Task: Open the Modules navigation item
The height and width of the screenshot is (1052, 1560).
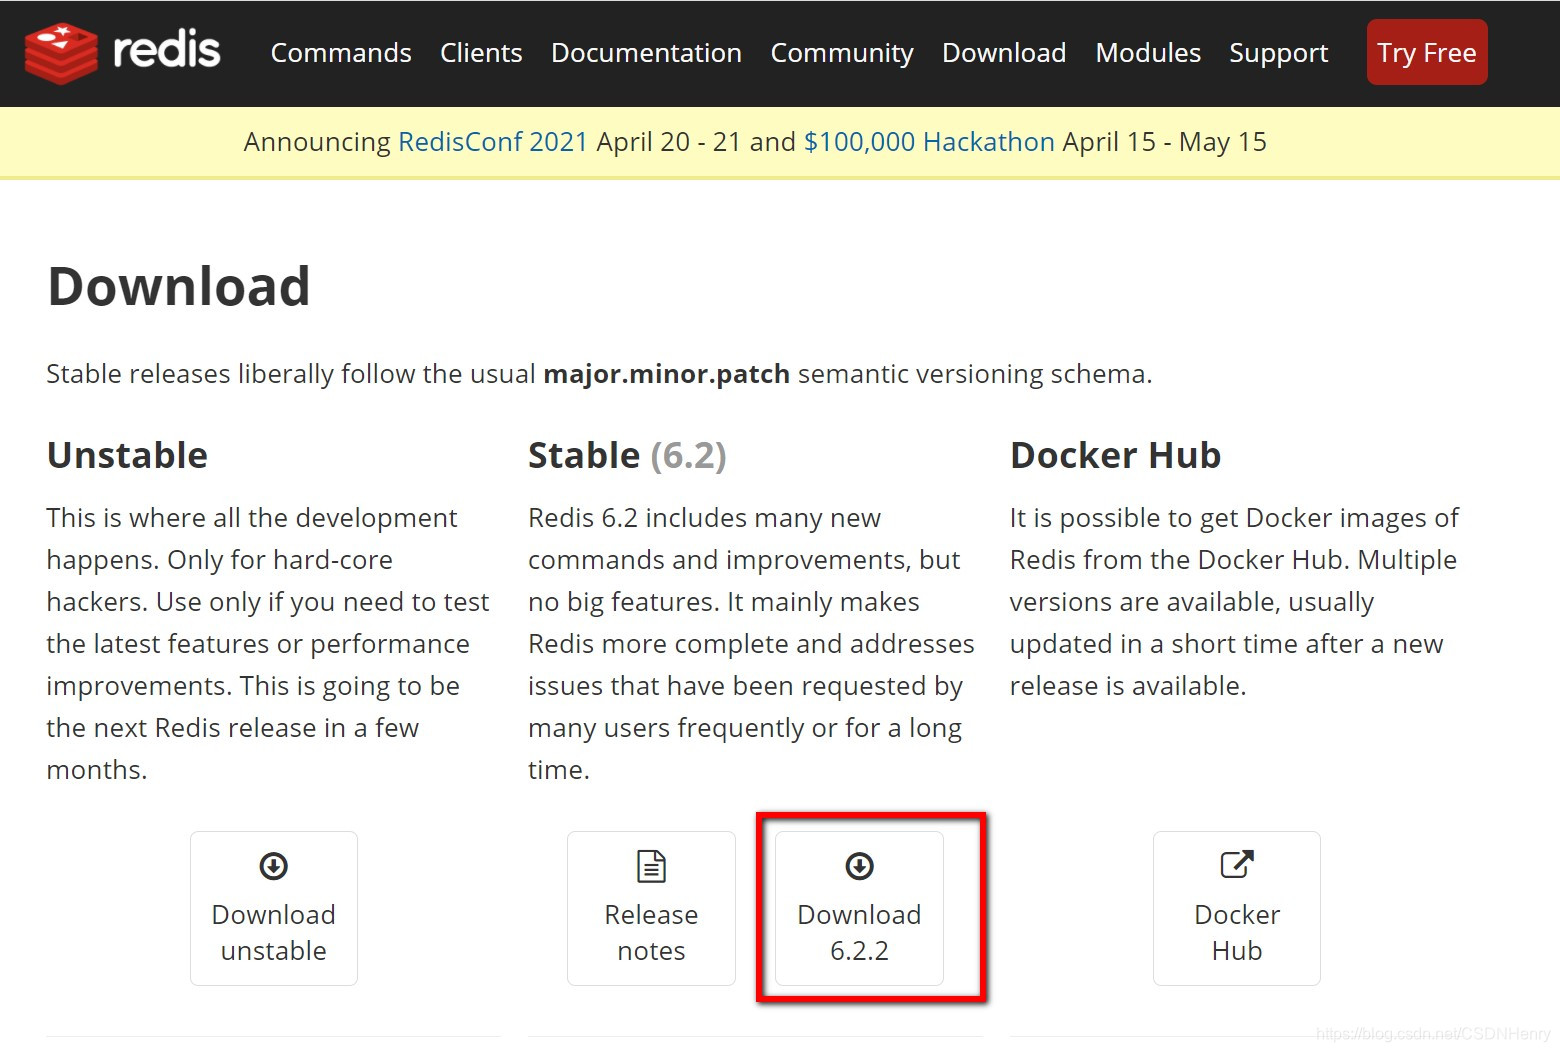Action: click(1148, 53)
